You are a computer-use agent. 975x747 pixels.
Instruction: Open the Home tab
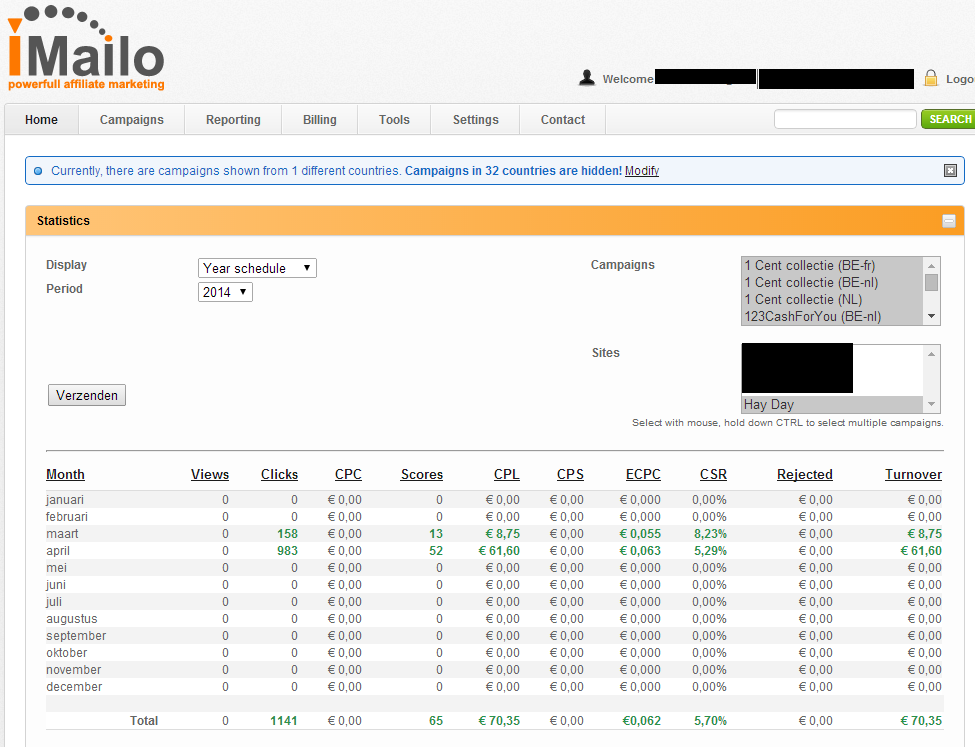pos(41,119)
